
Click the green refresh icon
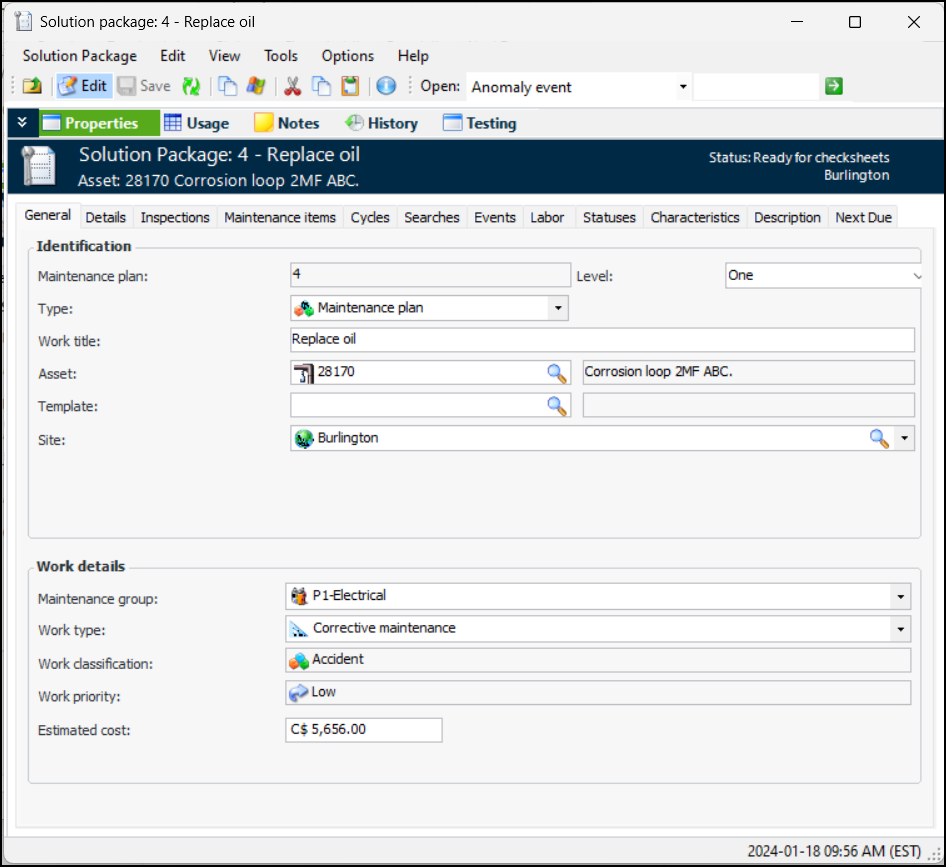(190, 87)
